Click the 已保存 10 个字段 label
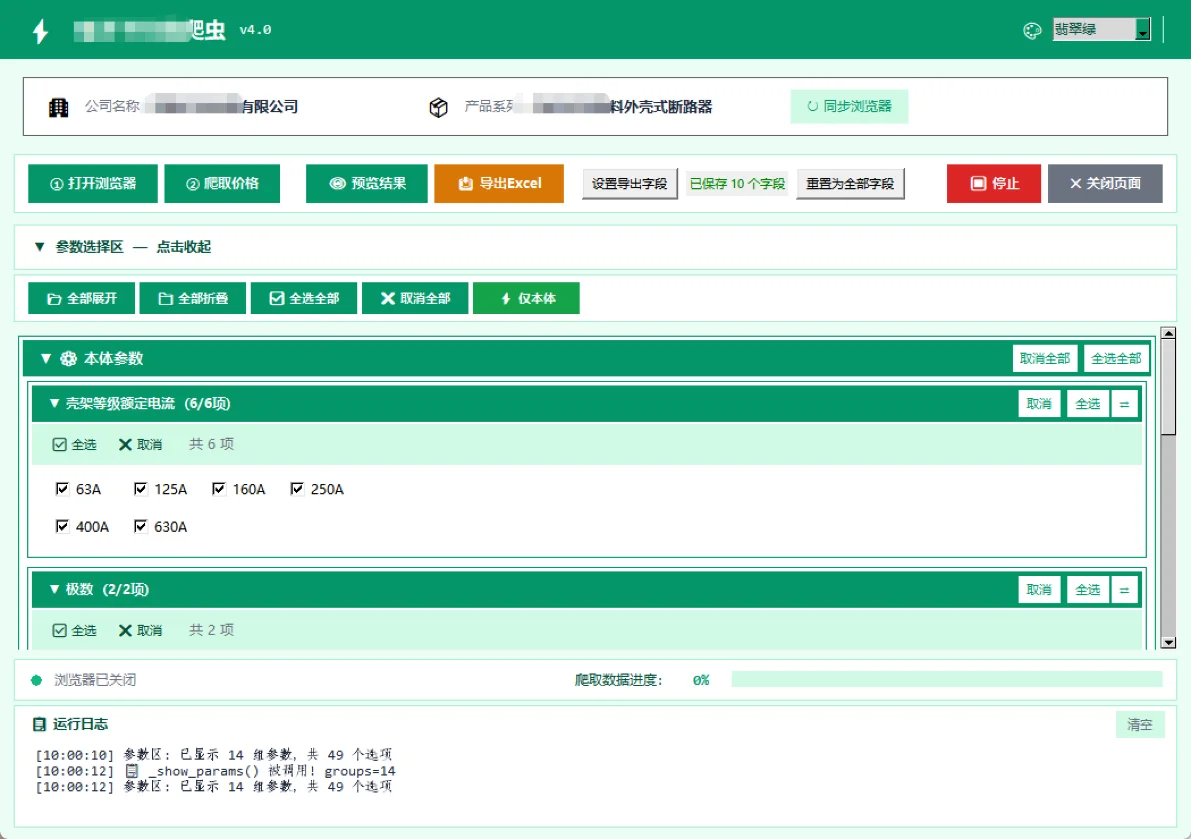The height and width of the screenshot is (839, 1191). click(x=737, y=184)
